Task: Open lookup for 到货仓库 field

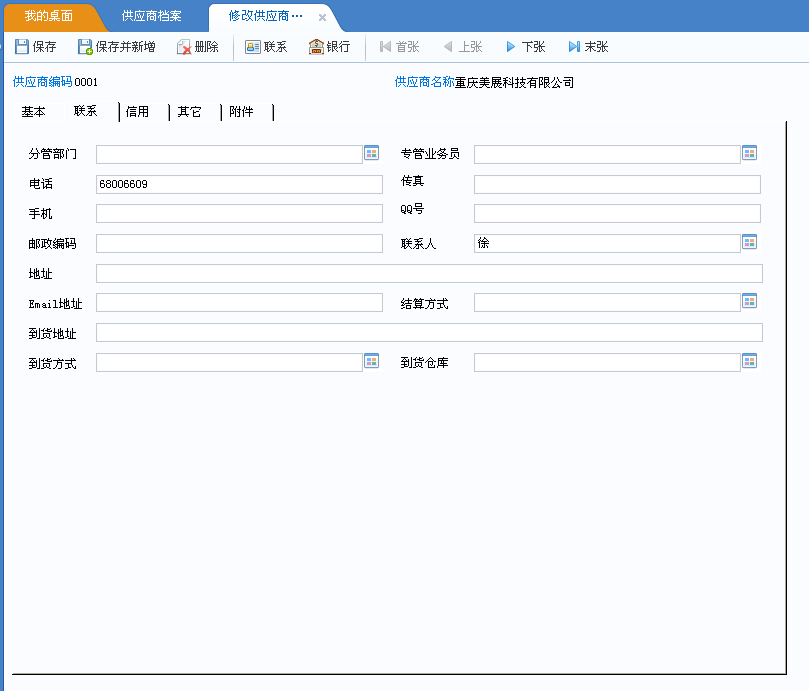Action: (x=750, y=361)
